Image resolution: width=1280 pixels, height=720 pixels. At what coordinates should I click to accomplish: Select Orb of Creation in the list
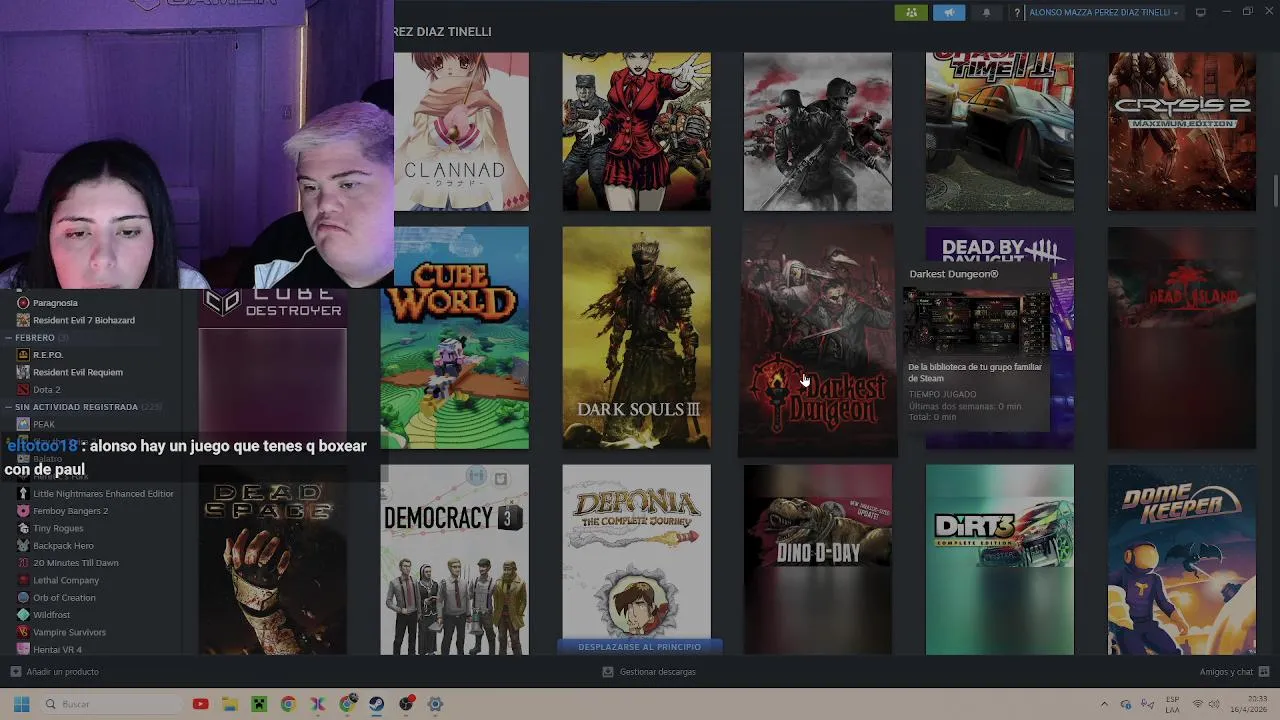click(x=64, y=598)
